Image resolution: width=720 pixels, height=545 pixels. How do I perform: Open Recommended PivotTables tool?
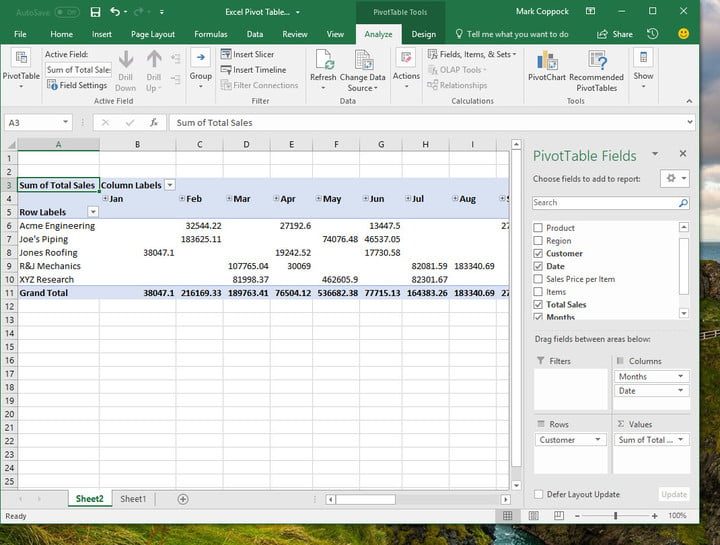click(597, 60)
